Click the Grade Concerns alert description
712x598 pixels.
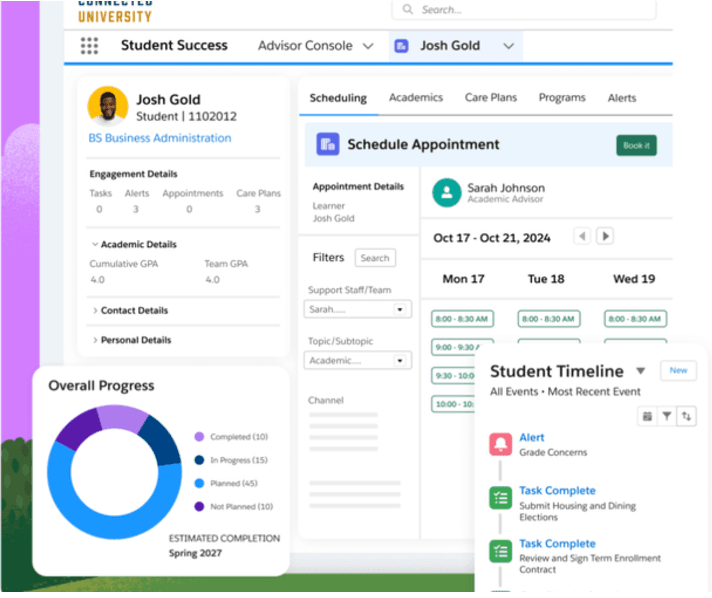pos(553,452)
